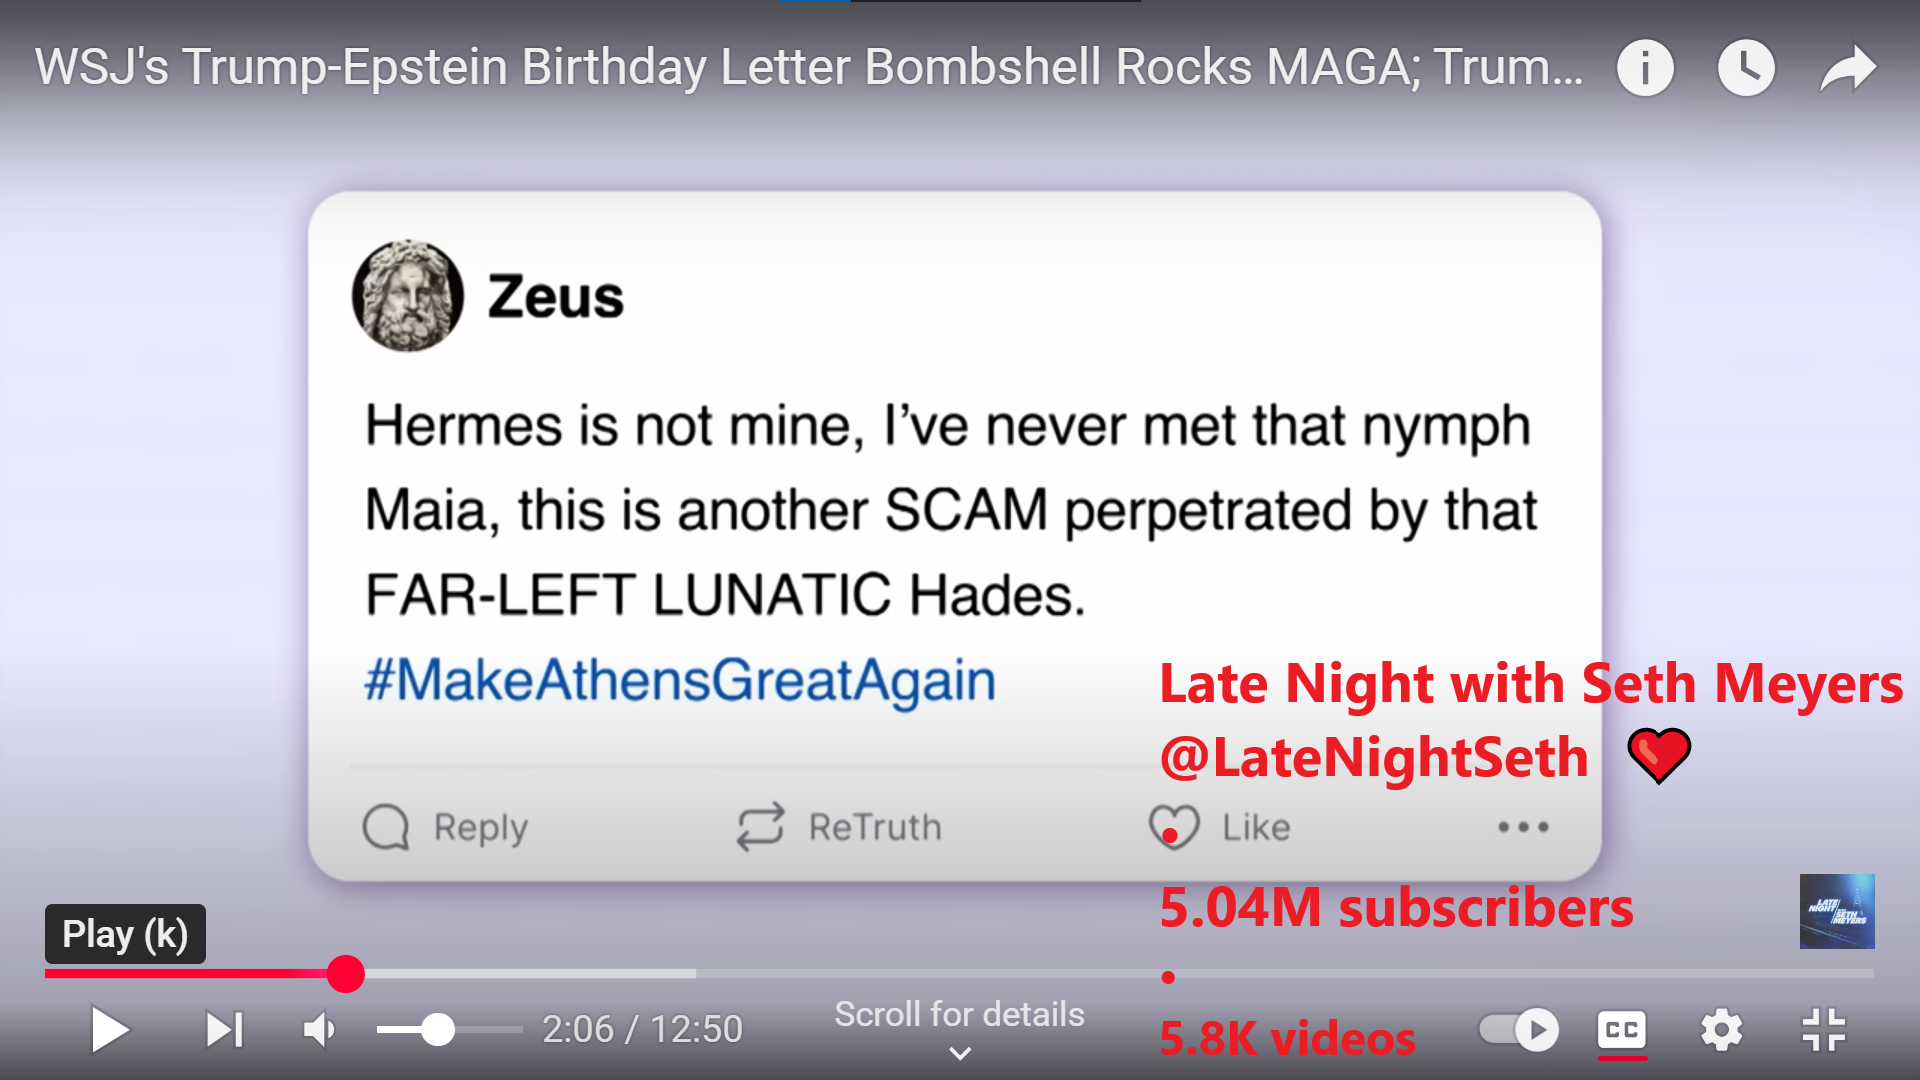Skip to the next video

click(x=224, y=1030)
